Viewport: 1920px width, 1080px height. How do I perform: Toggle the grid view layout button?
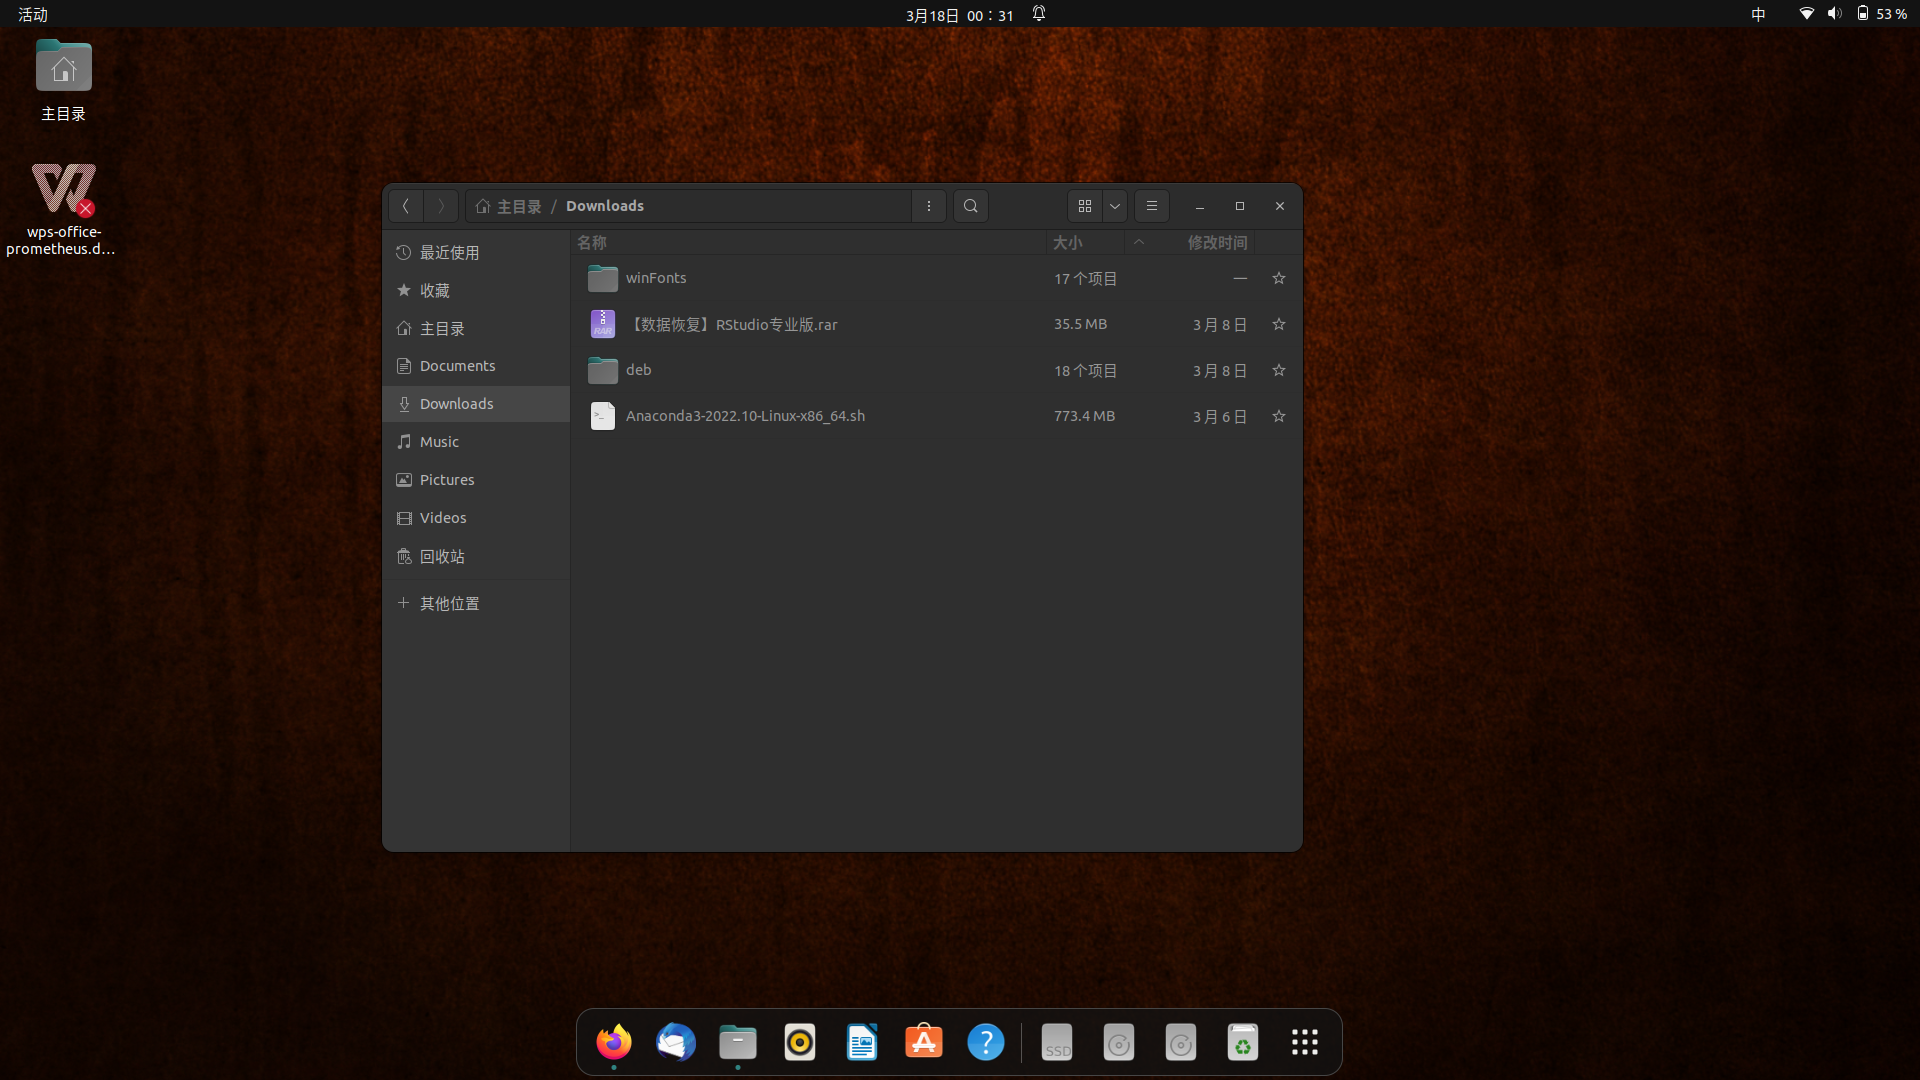(1085, 206)
